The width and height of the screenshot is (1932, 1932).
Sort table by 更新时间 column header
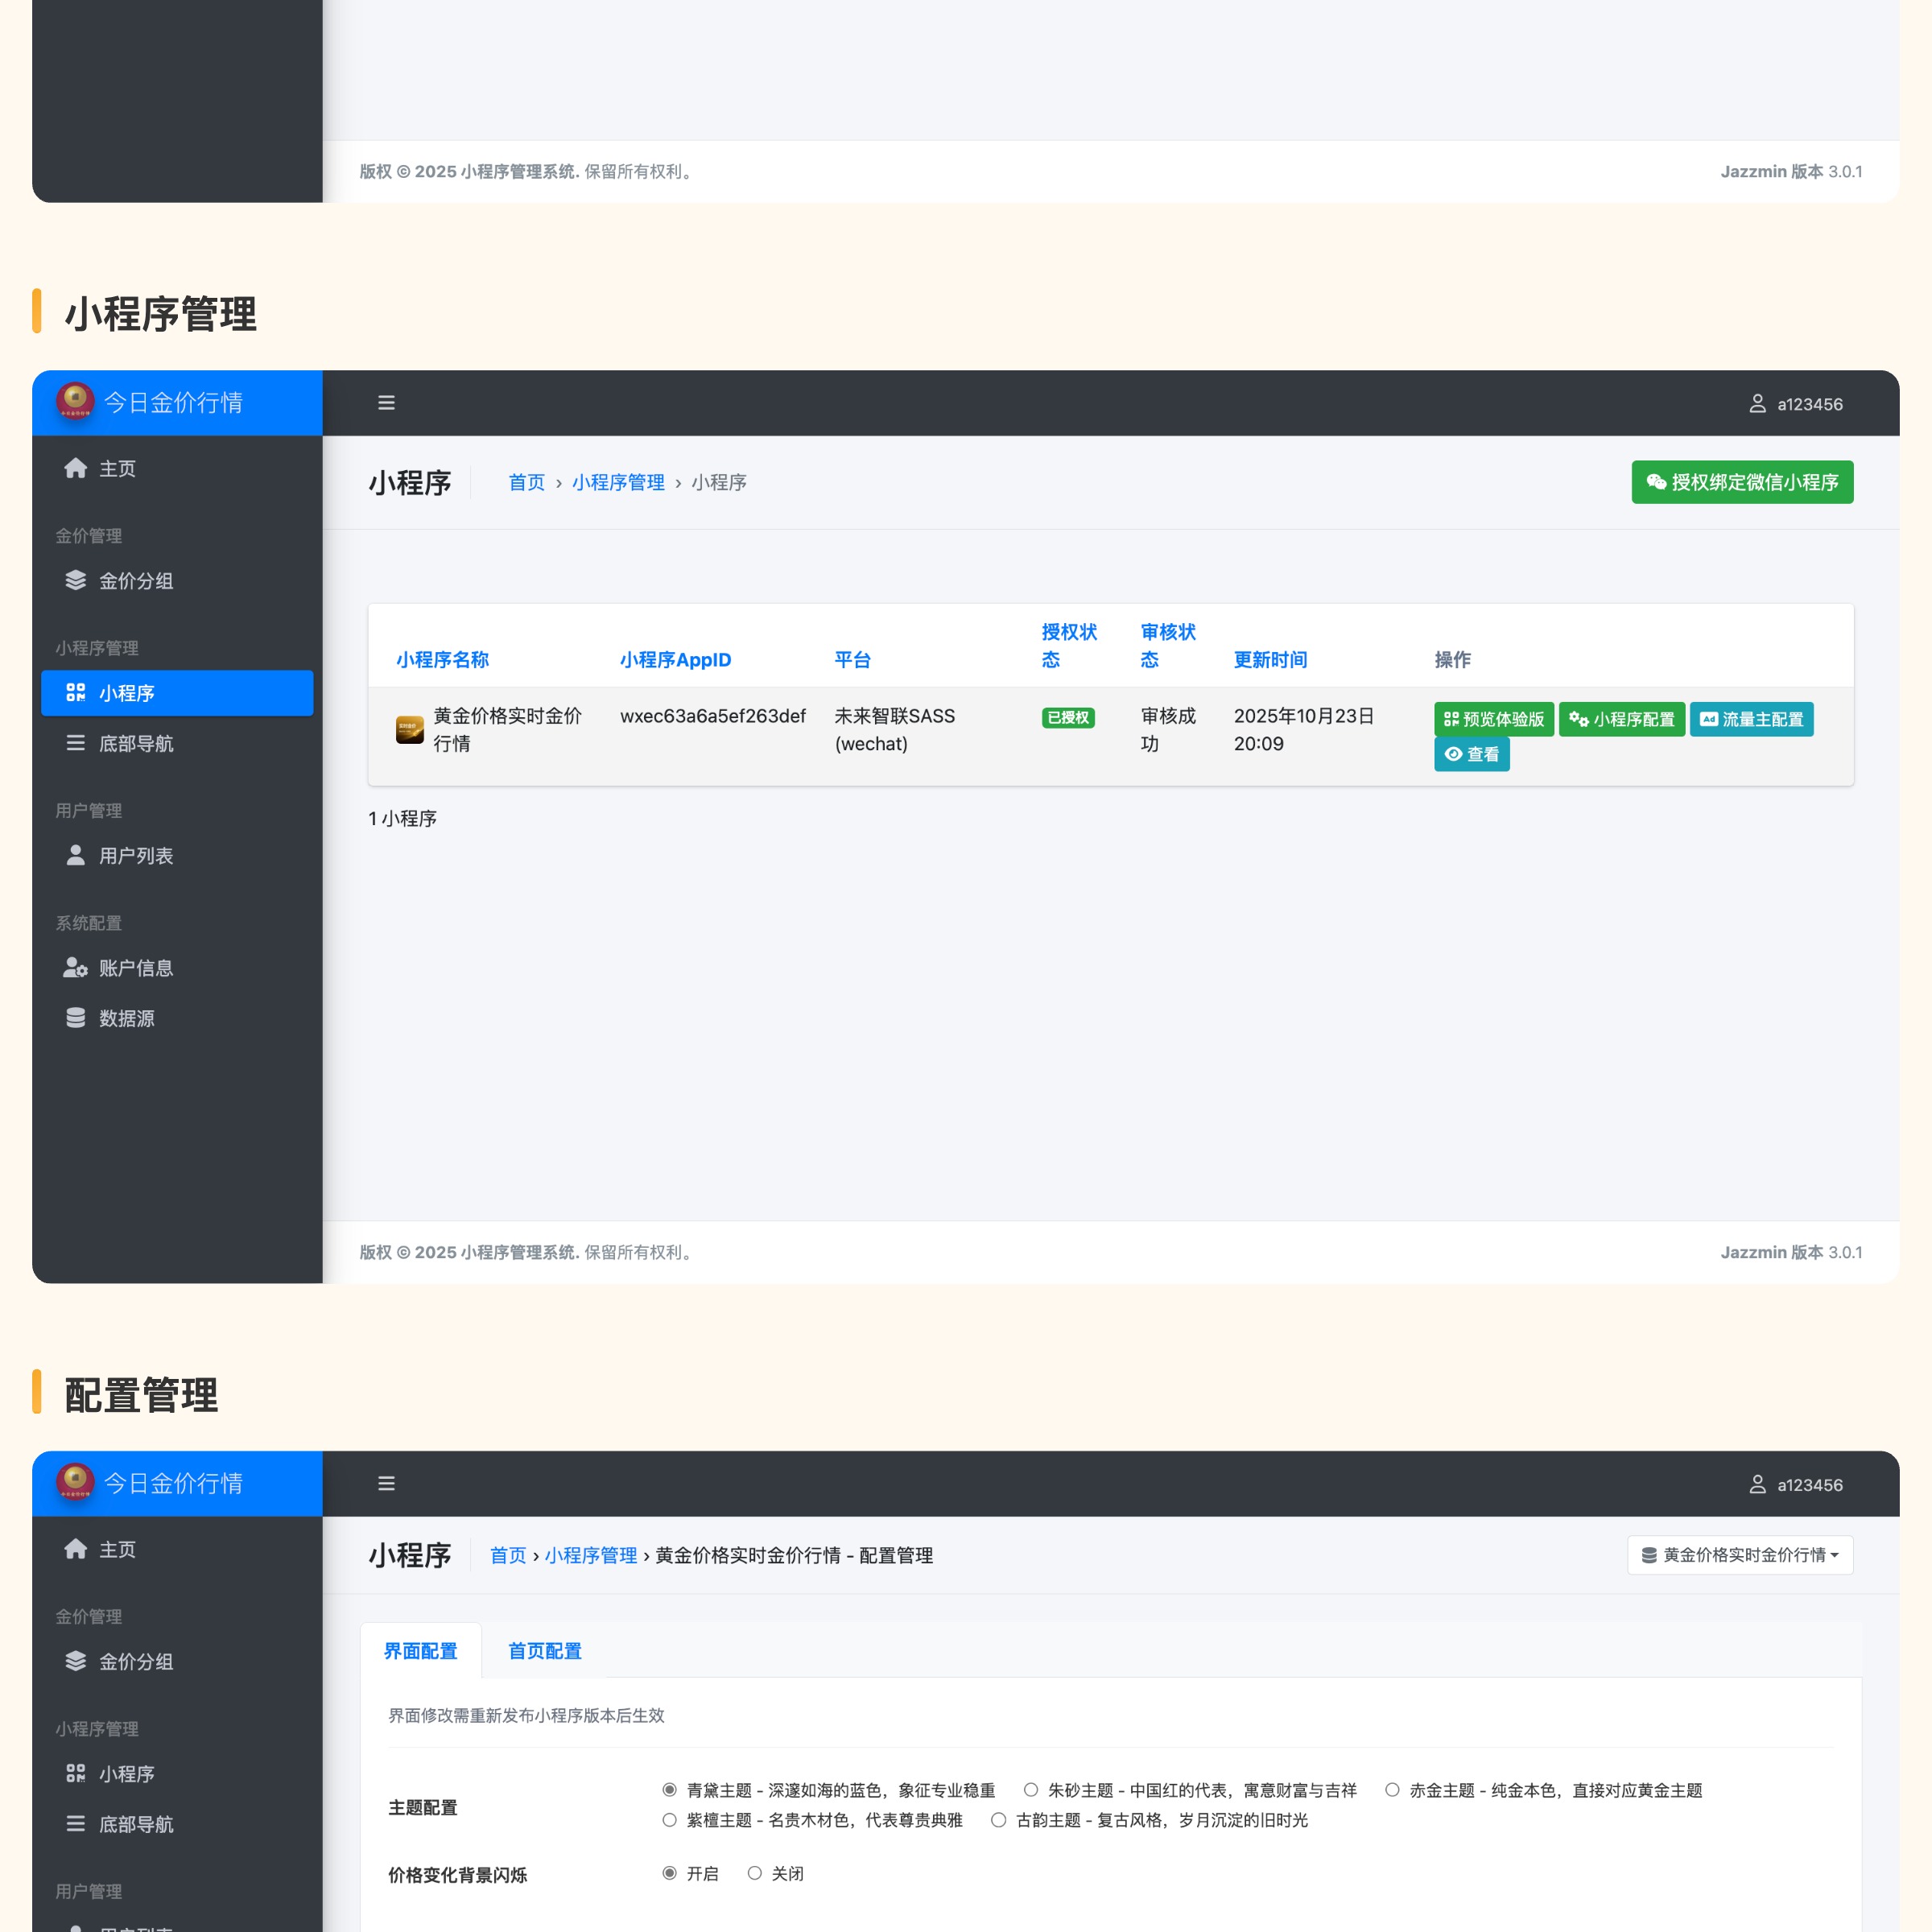coord(1270,660)
